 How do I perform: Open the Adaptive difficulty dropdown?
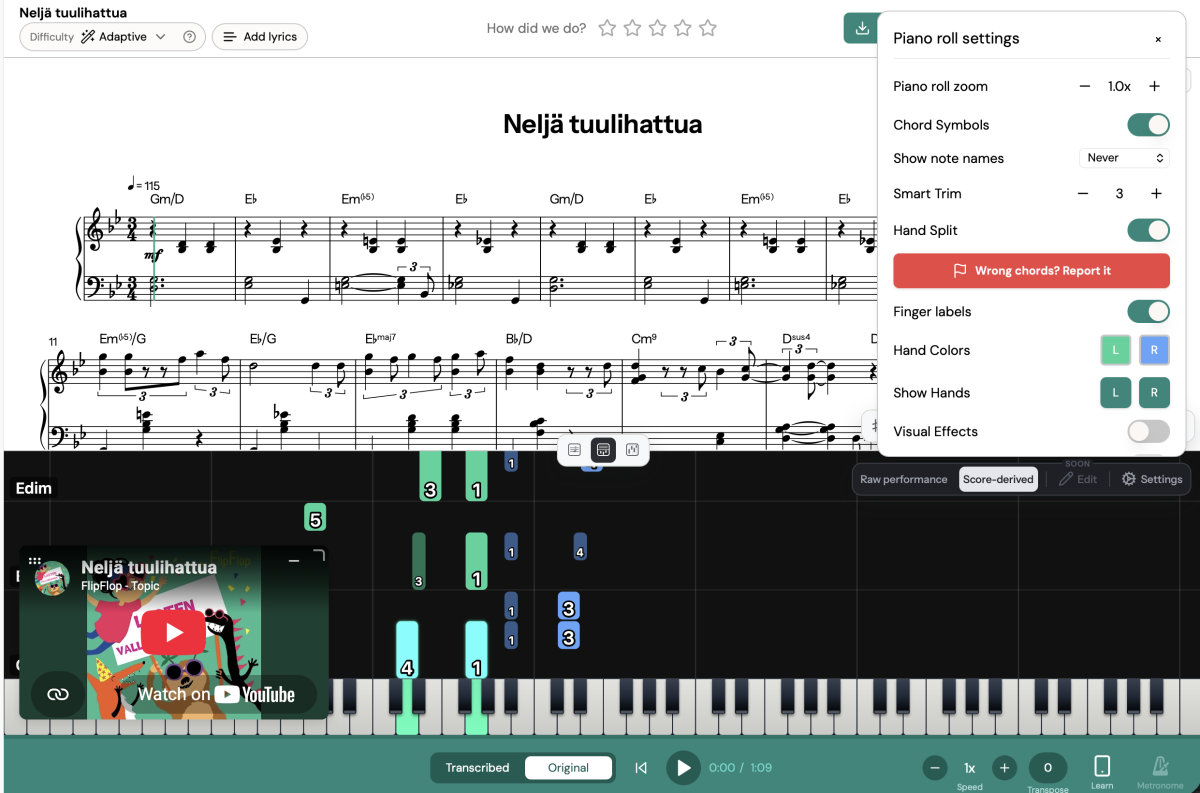pos(123,37)
